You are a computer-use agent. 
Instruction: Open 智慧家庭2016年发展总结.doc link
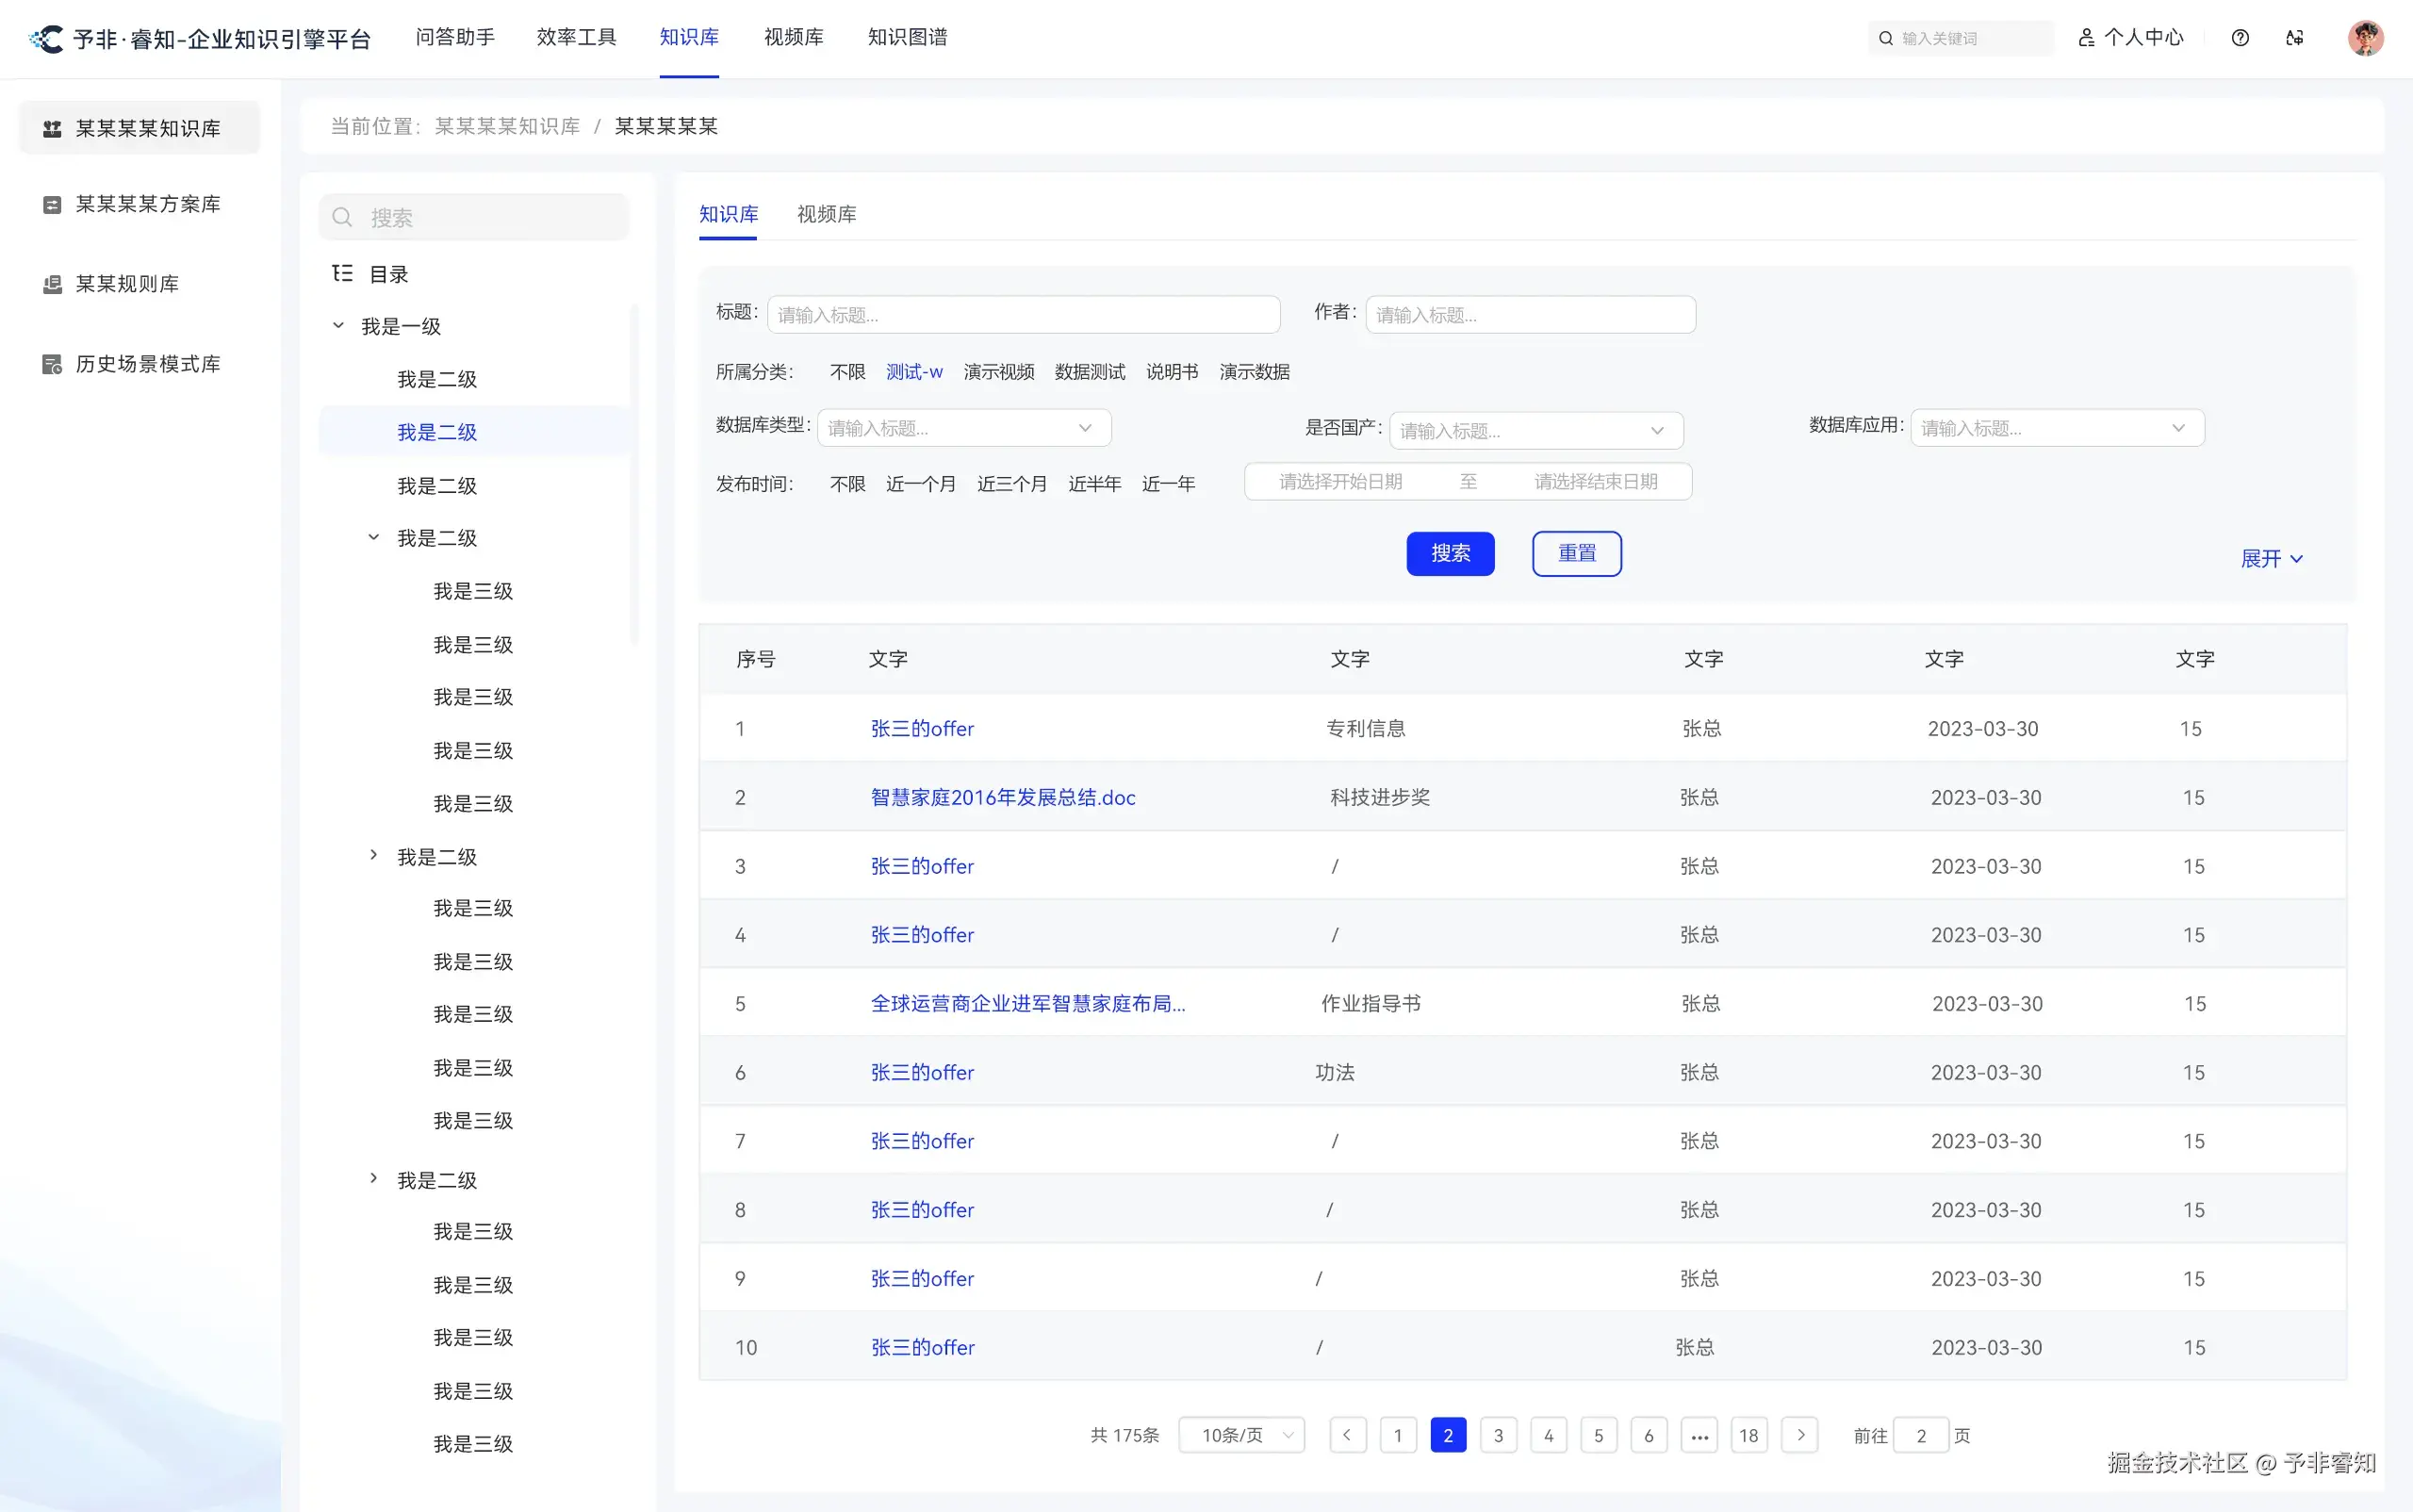click(x=1002, y=797)
